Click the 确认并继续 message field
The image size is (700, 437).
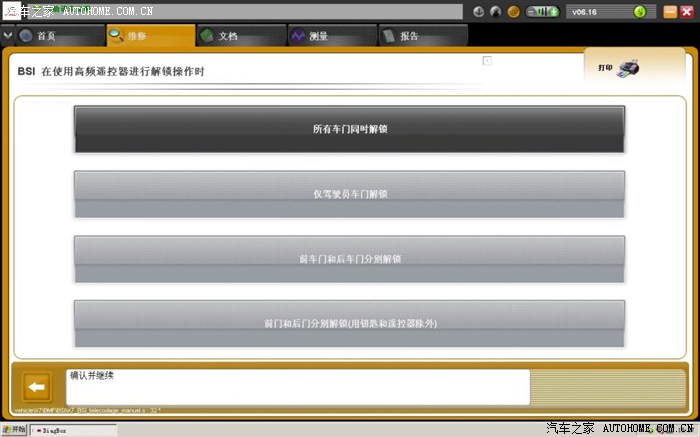point(297,387)
